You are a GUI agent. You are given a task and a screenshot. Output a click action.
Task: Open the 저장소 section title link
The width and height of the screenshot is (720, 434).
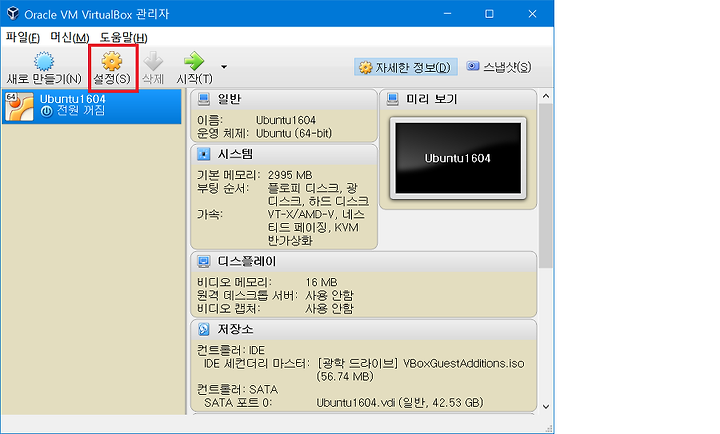pos(235,329)
